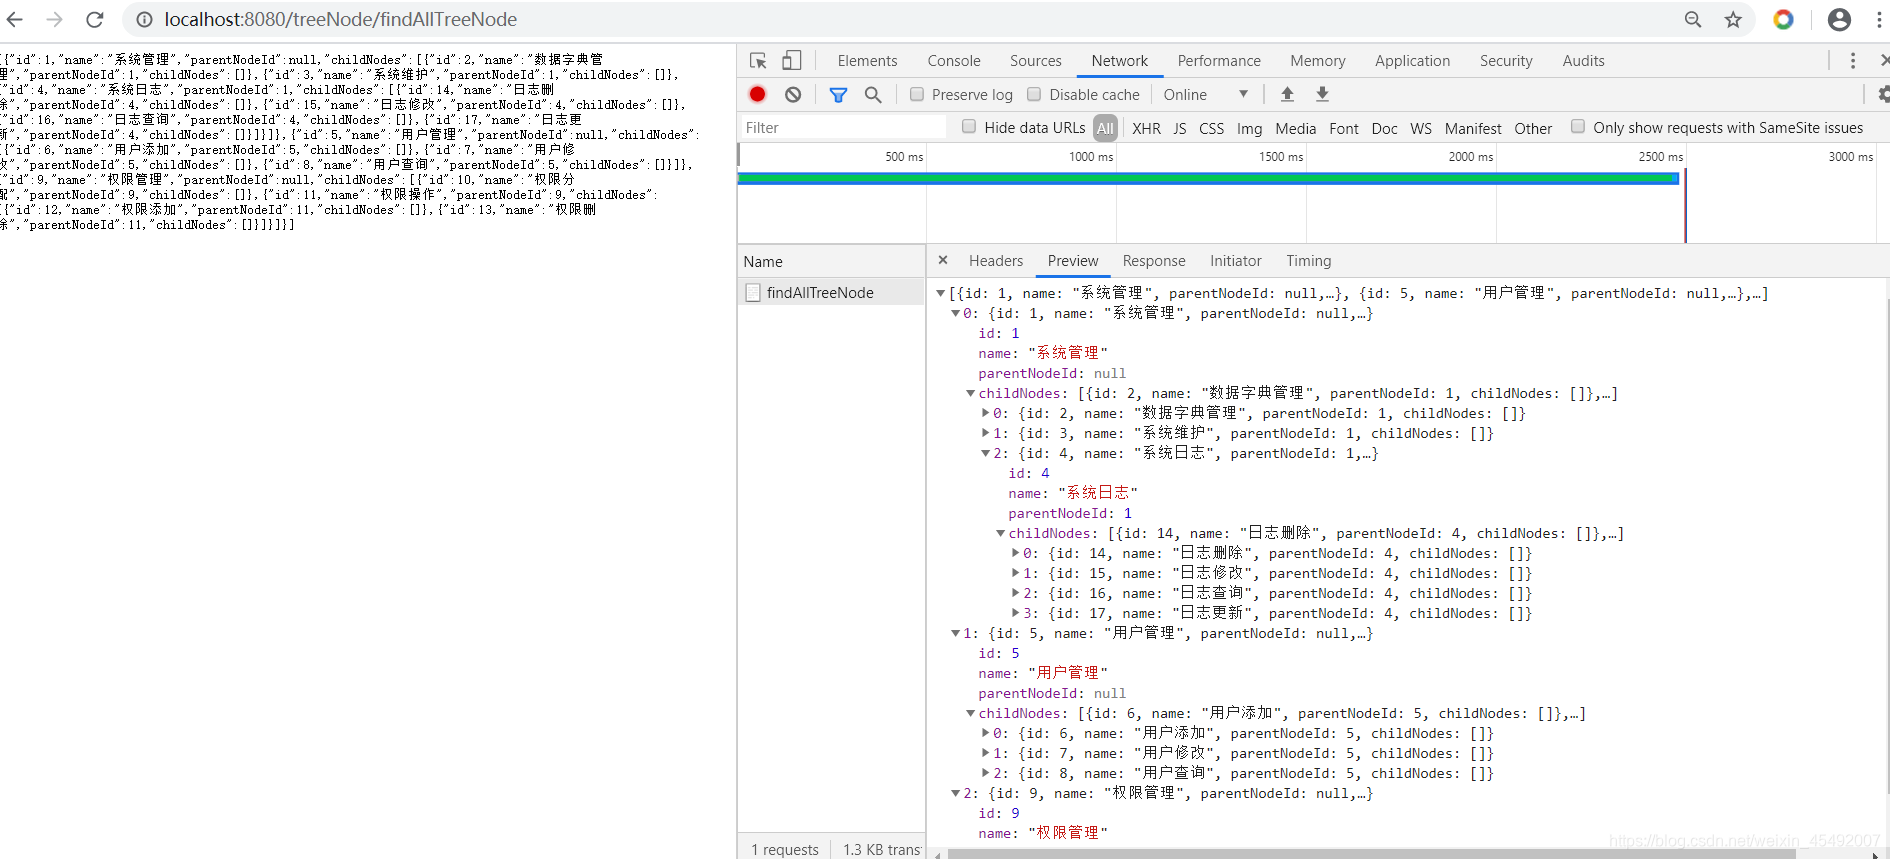
Task: Expand the id 14 log delete node
Action: [1015, 553]
